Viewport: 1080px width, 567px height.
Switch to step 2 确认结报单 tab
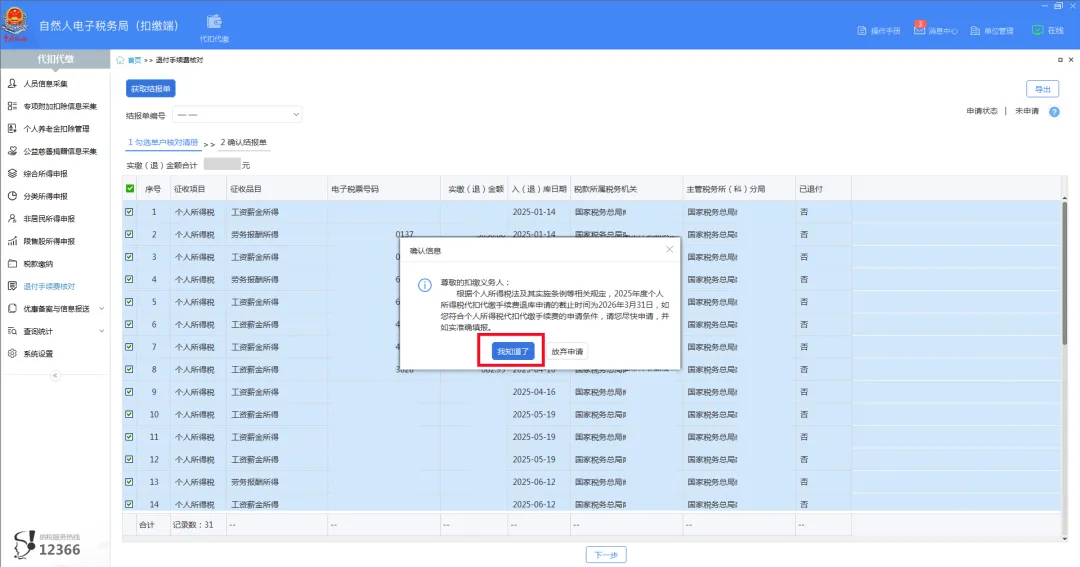coord(244,142)
